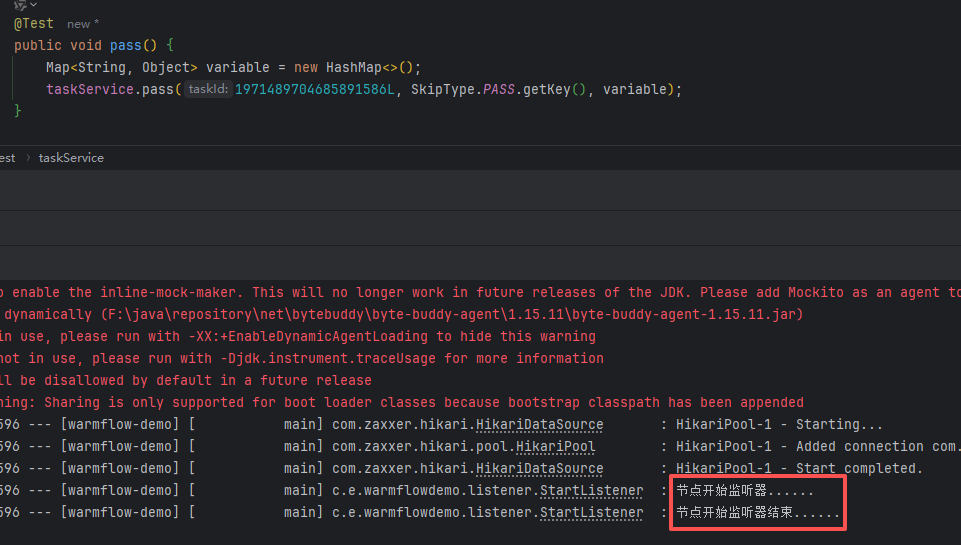Image resolution: width=961 pixels, height=545 pixels.
Task: Click HashMap in the new expression
Action: click(354, 67)
